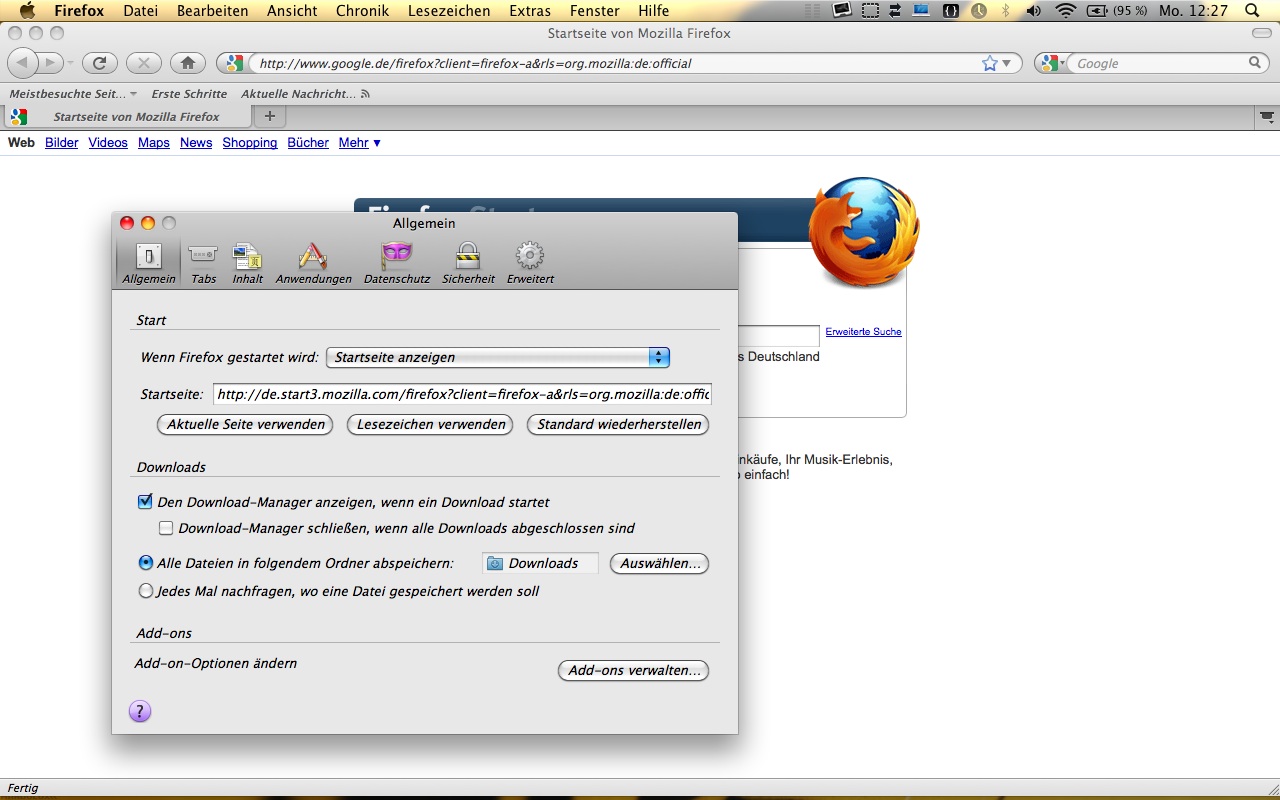1280x800 pixels.
Task: Click the curly braces menu bar icon
Action: coord(951,11)
